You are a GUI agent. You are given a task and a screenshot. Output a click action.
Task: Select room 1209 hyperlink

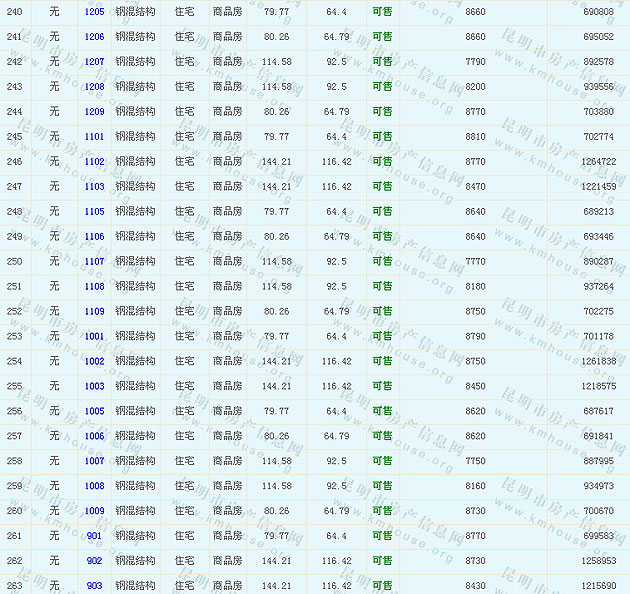94,111
